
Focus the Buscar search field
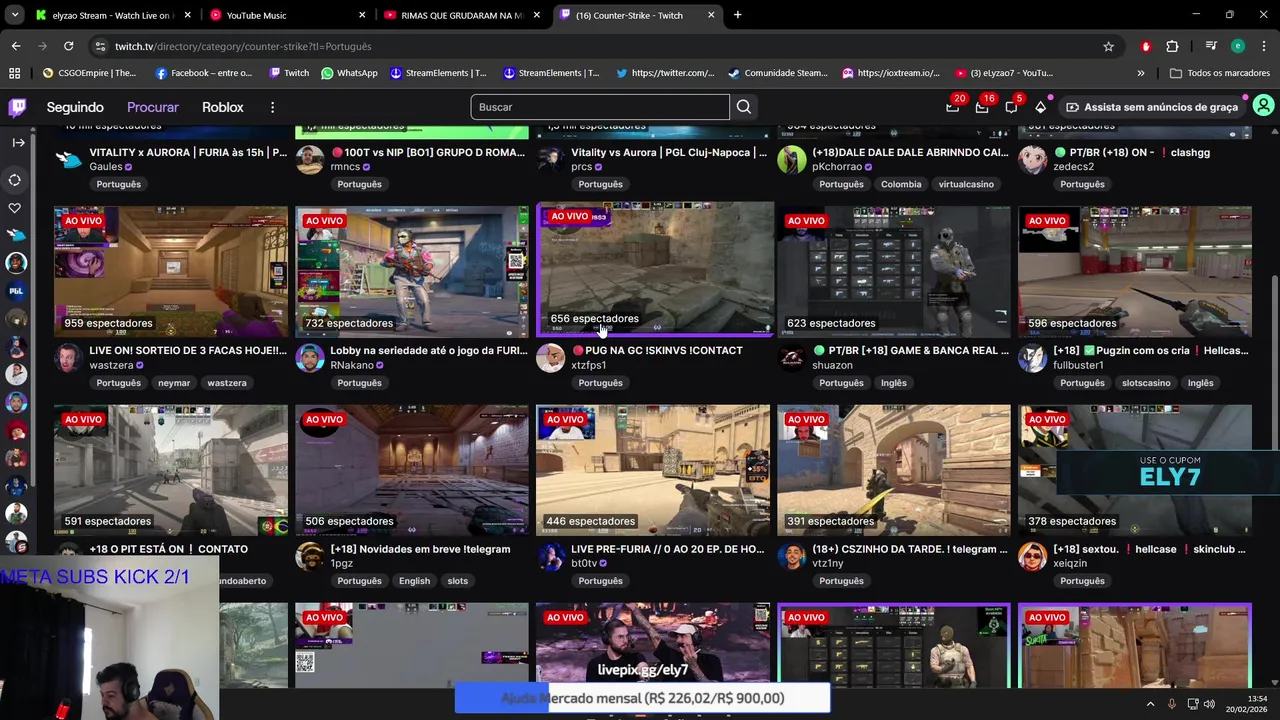pos(600,107)
